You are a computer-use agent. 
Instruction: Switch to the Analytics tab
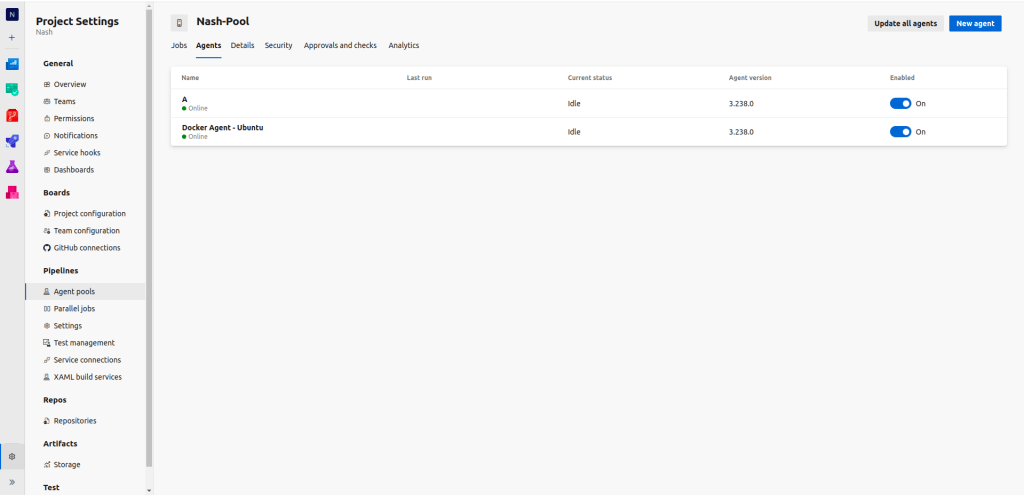(x=404, y=46)
